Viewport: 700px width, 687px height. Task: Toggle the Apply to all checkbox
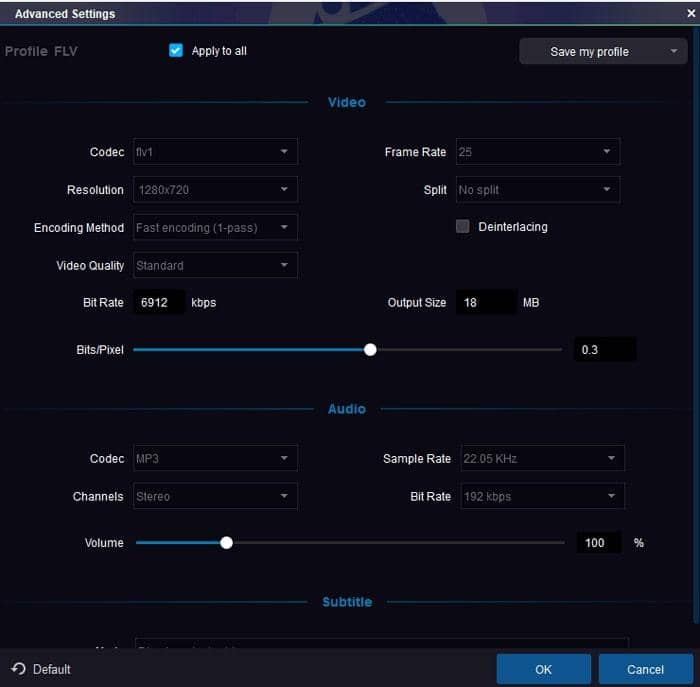coord(177,51)
